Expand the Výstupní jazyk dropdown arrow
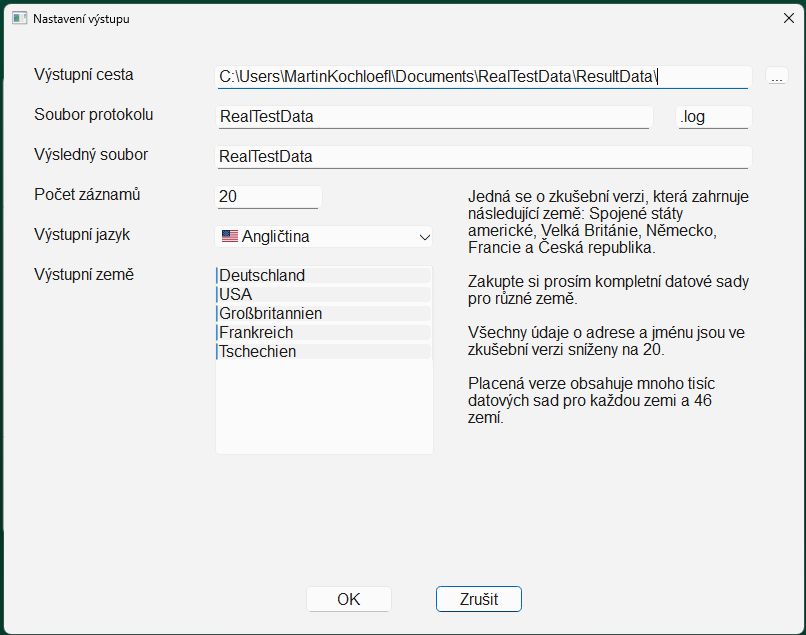This screenshot has width=806, height=635. click(x=424, y=237)
